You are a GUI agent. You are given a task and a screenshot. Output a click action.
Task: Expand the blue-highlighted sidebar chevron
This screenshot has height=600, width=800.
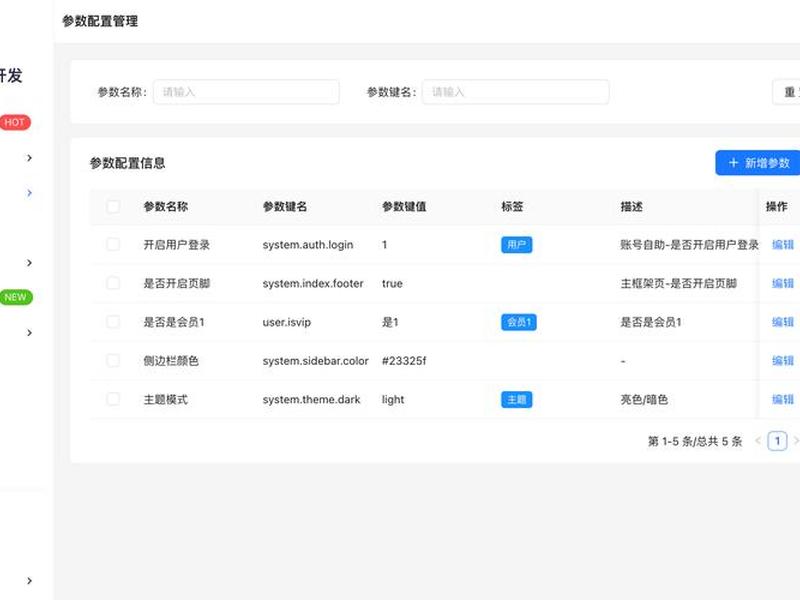point(29,193)
